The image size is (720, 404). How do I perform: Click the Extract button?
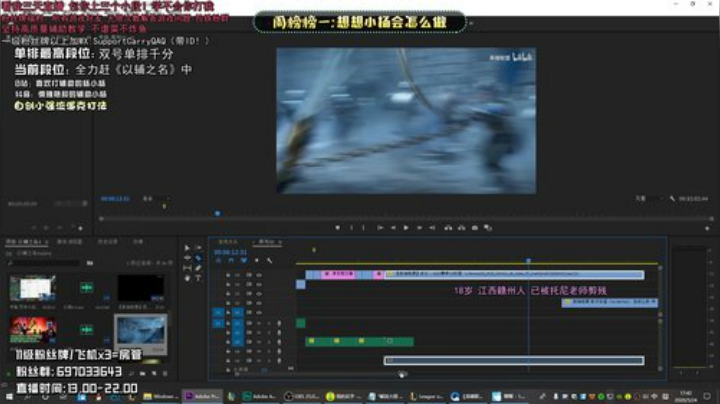click(461, 228)
